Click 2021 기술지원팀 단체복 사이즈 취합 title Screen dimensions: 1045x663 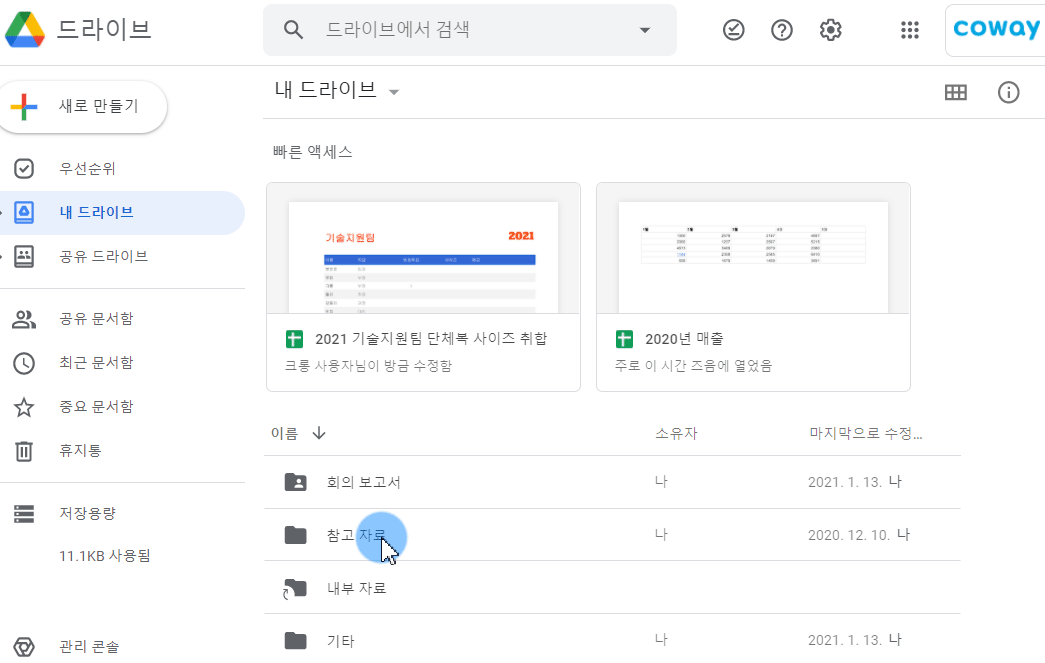click(x=431, y=338)
